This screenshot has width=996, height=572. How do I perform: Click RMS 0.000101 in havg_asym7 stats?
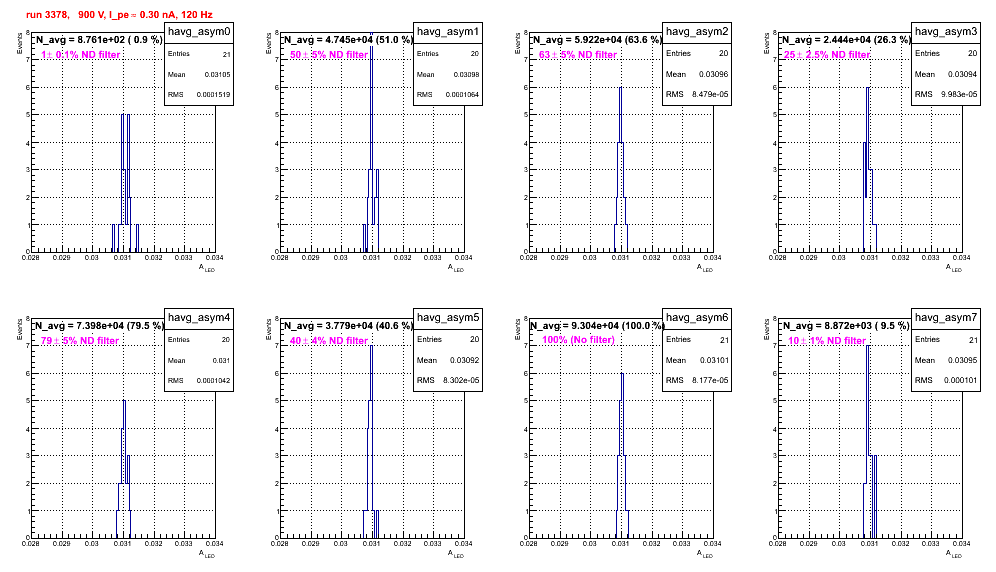pos(946,381)
